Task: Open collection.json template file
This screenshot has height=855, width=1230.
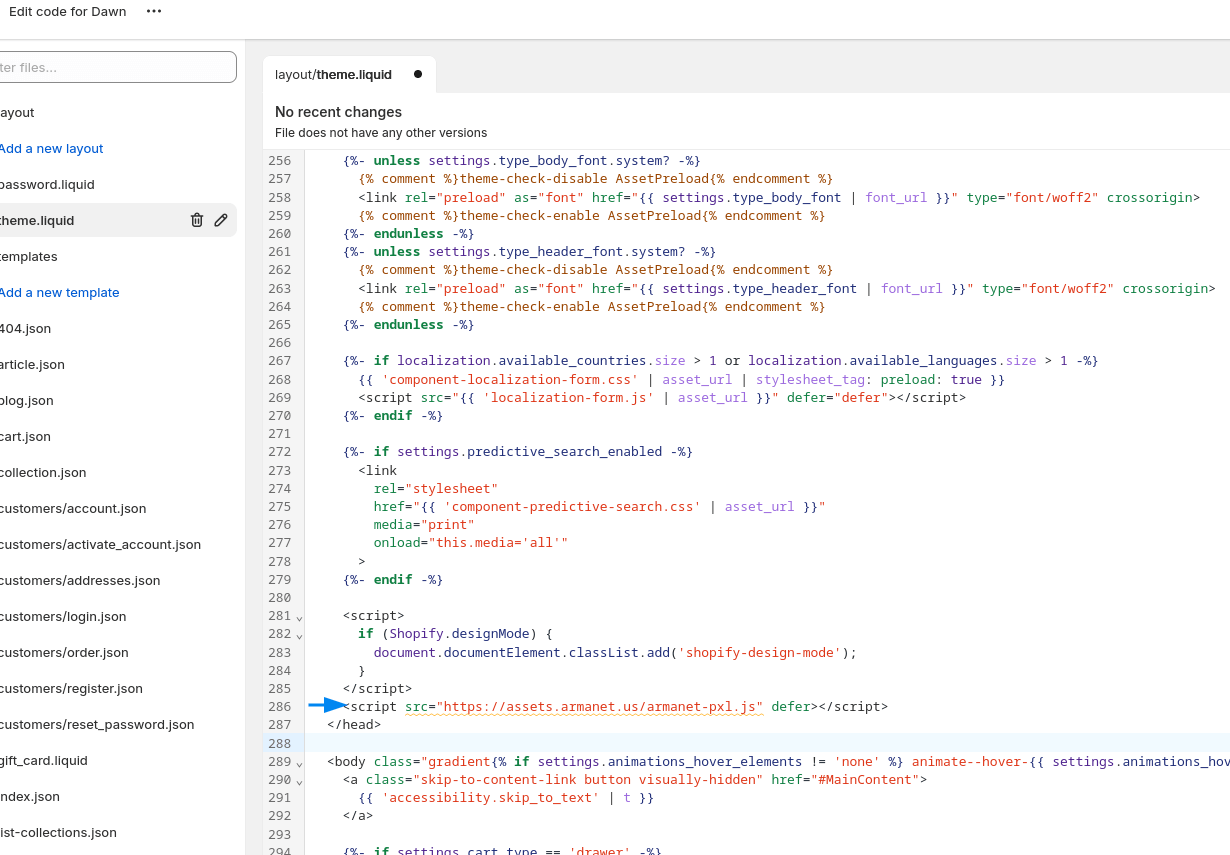Action: (x=43, y=472)
